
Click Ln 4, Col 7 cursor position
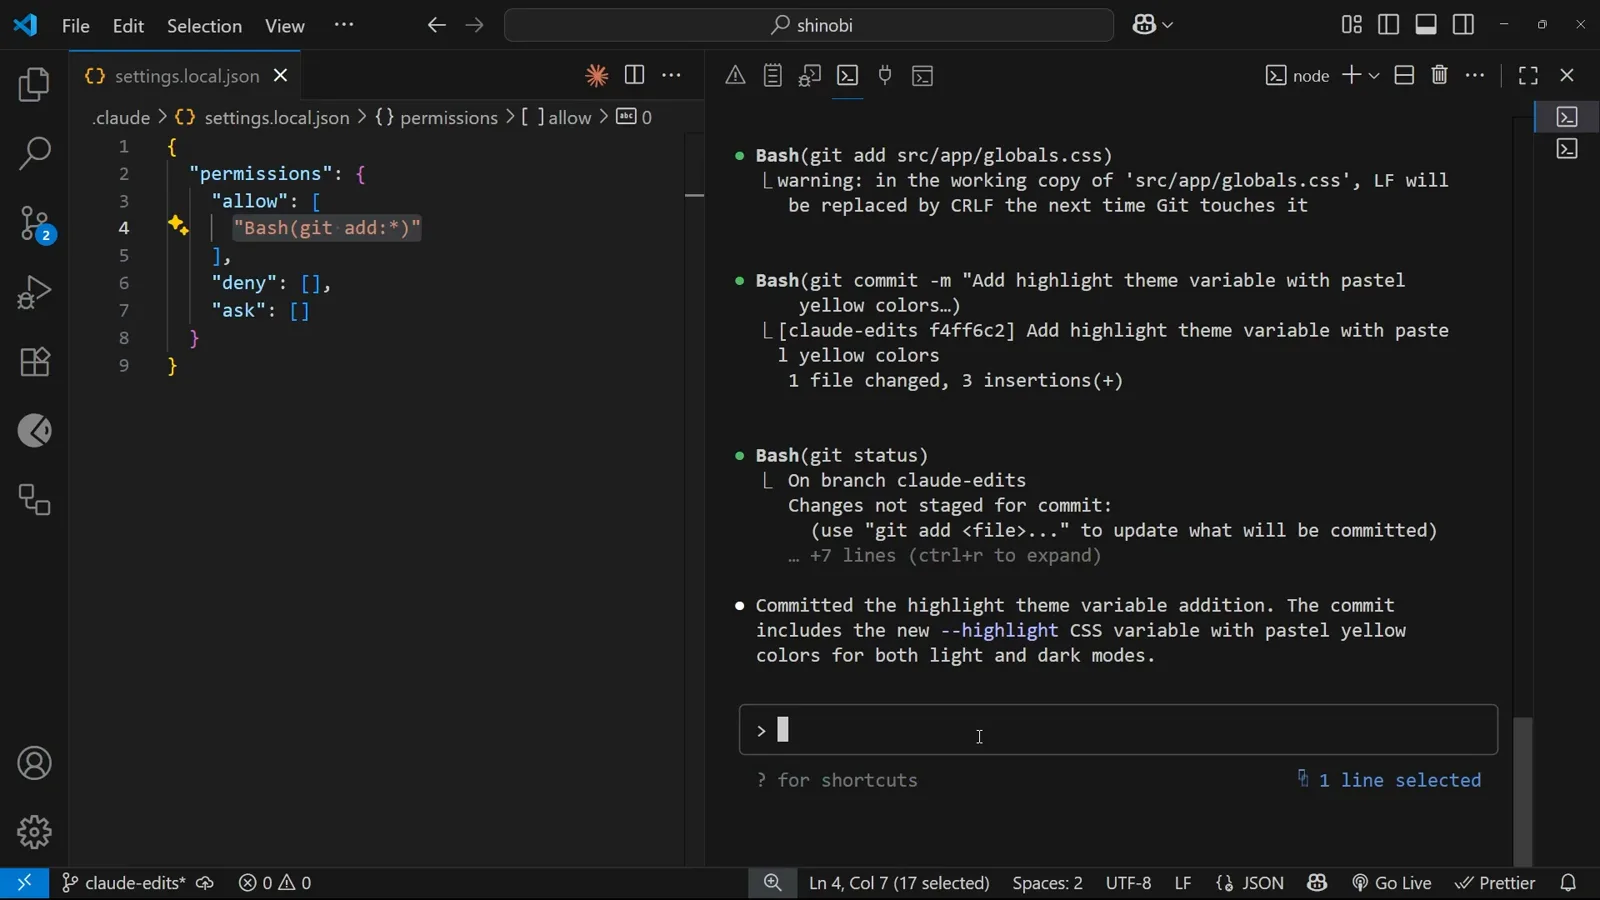899,883
